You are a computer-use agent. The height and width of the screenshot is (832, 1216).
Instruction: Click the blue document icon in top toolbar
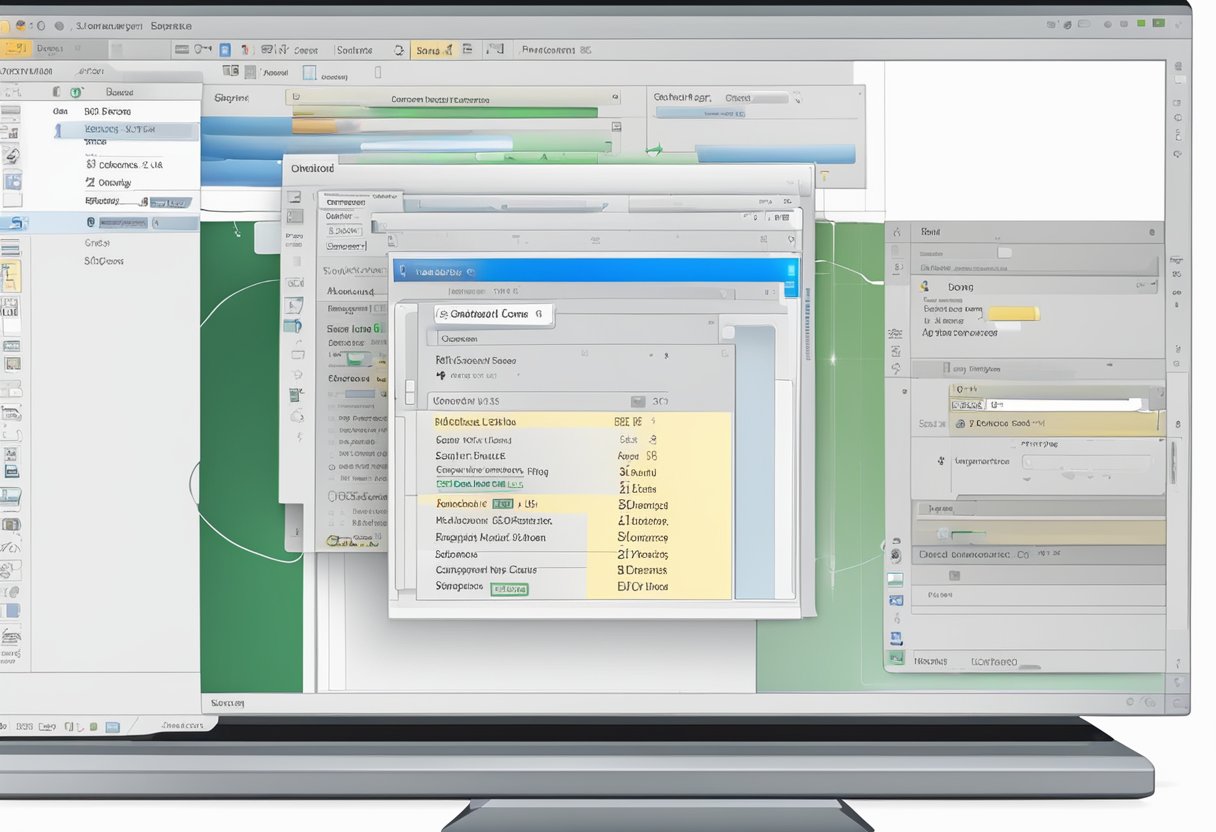pos(225,49)
